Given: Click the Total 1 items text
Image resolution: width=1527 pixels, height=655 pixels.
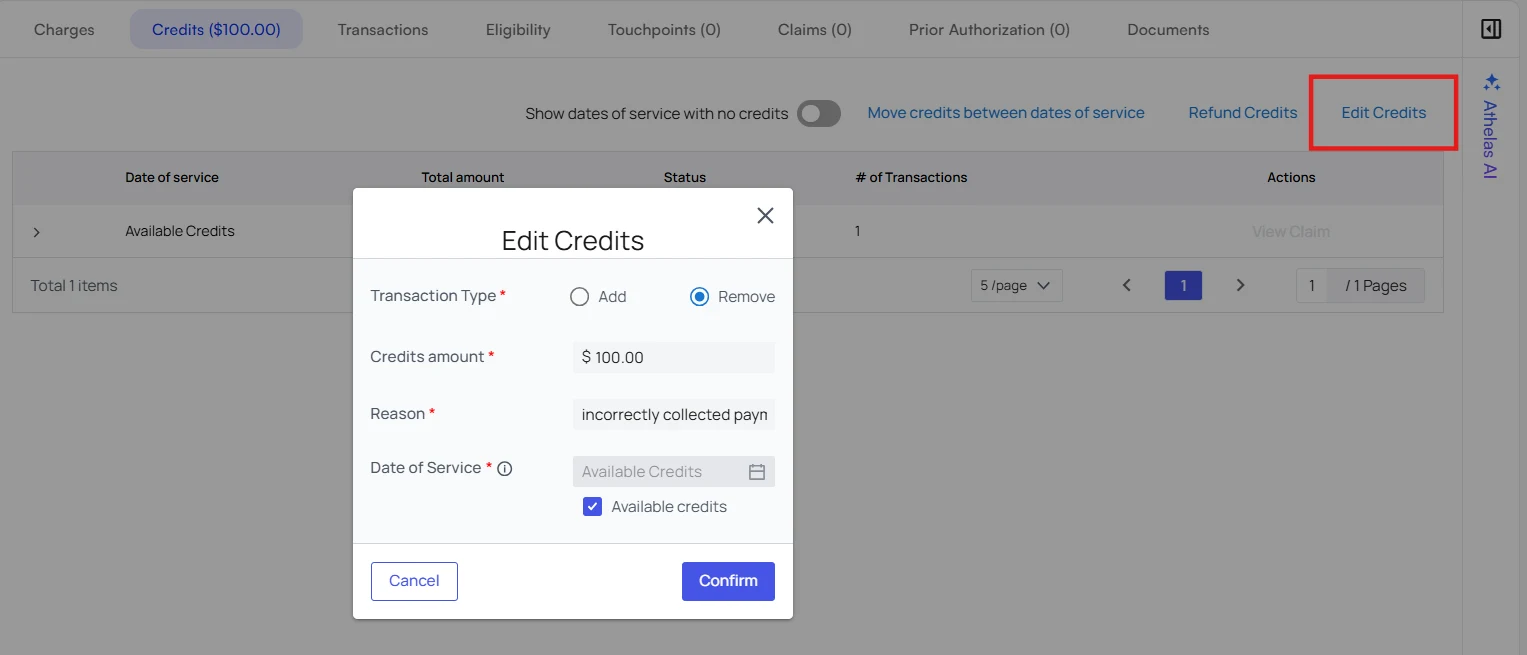Looking at the screenshot, I should click(74, 286).
